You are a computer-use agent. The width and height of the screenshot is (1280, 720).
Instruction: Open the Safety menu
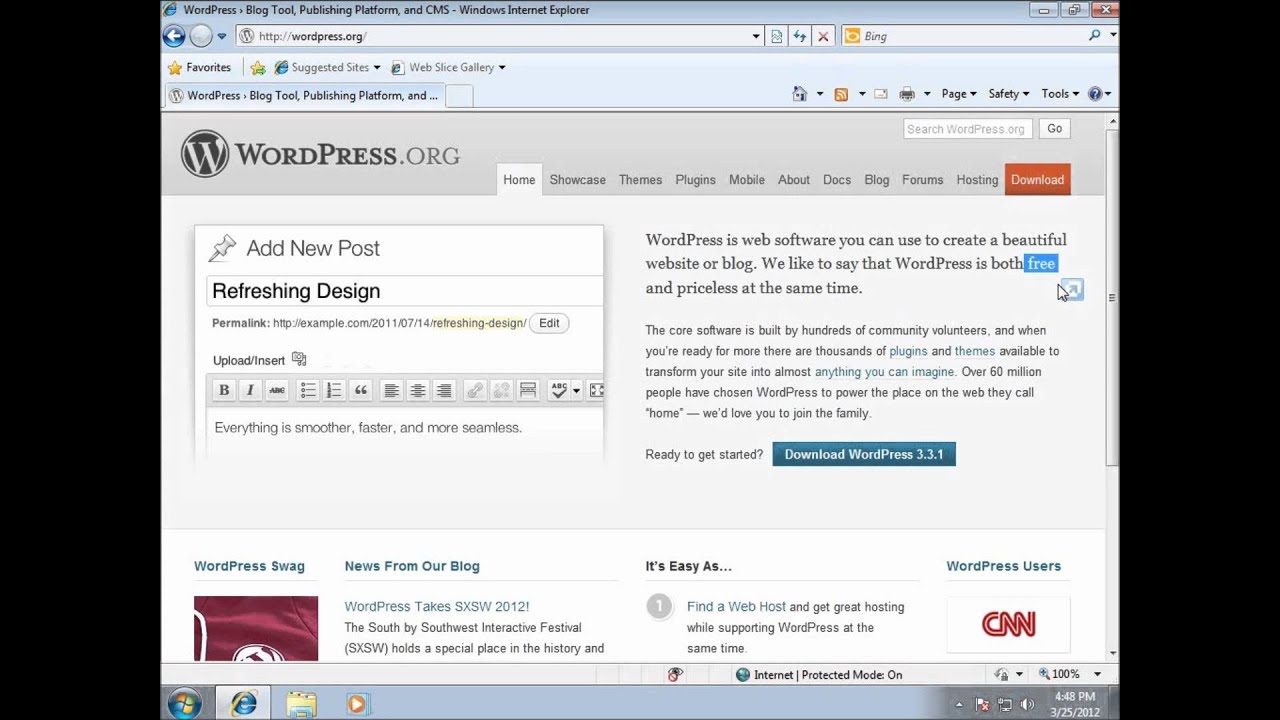pos(1009,94)
